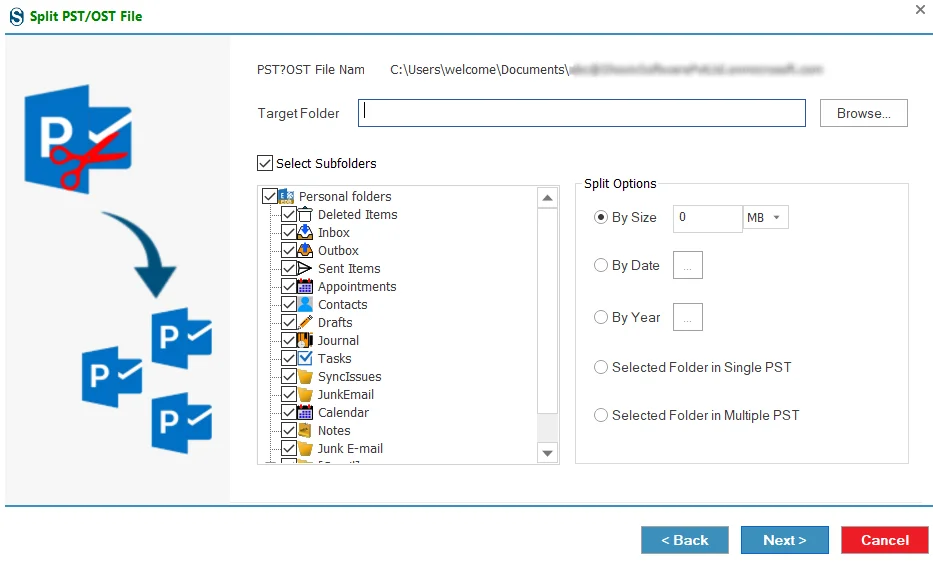Click the Browse button
The height and width of the screenshot is (563, 933).
tap(863, 113)
